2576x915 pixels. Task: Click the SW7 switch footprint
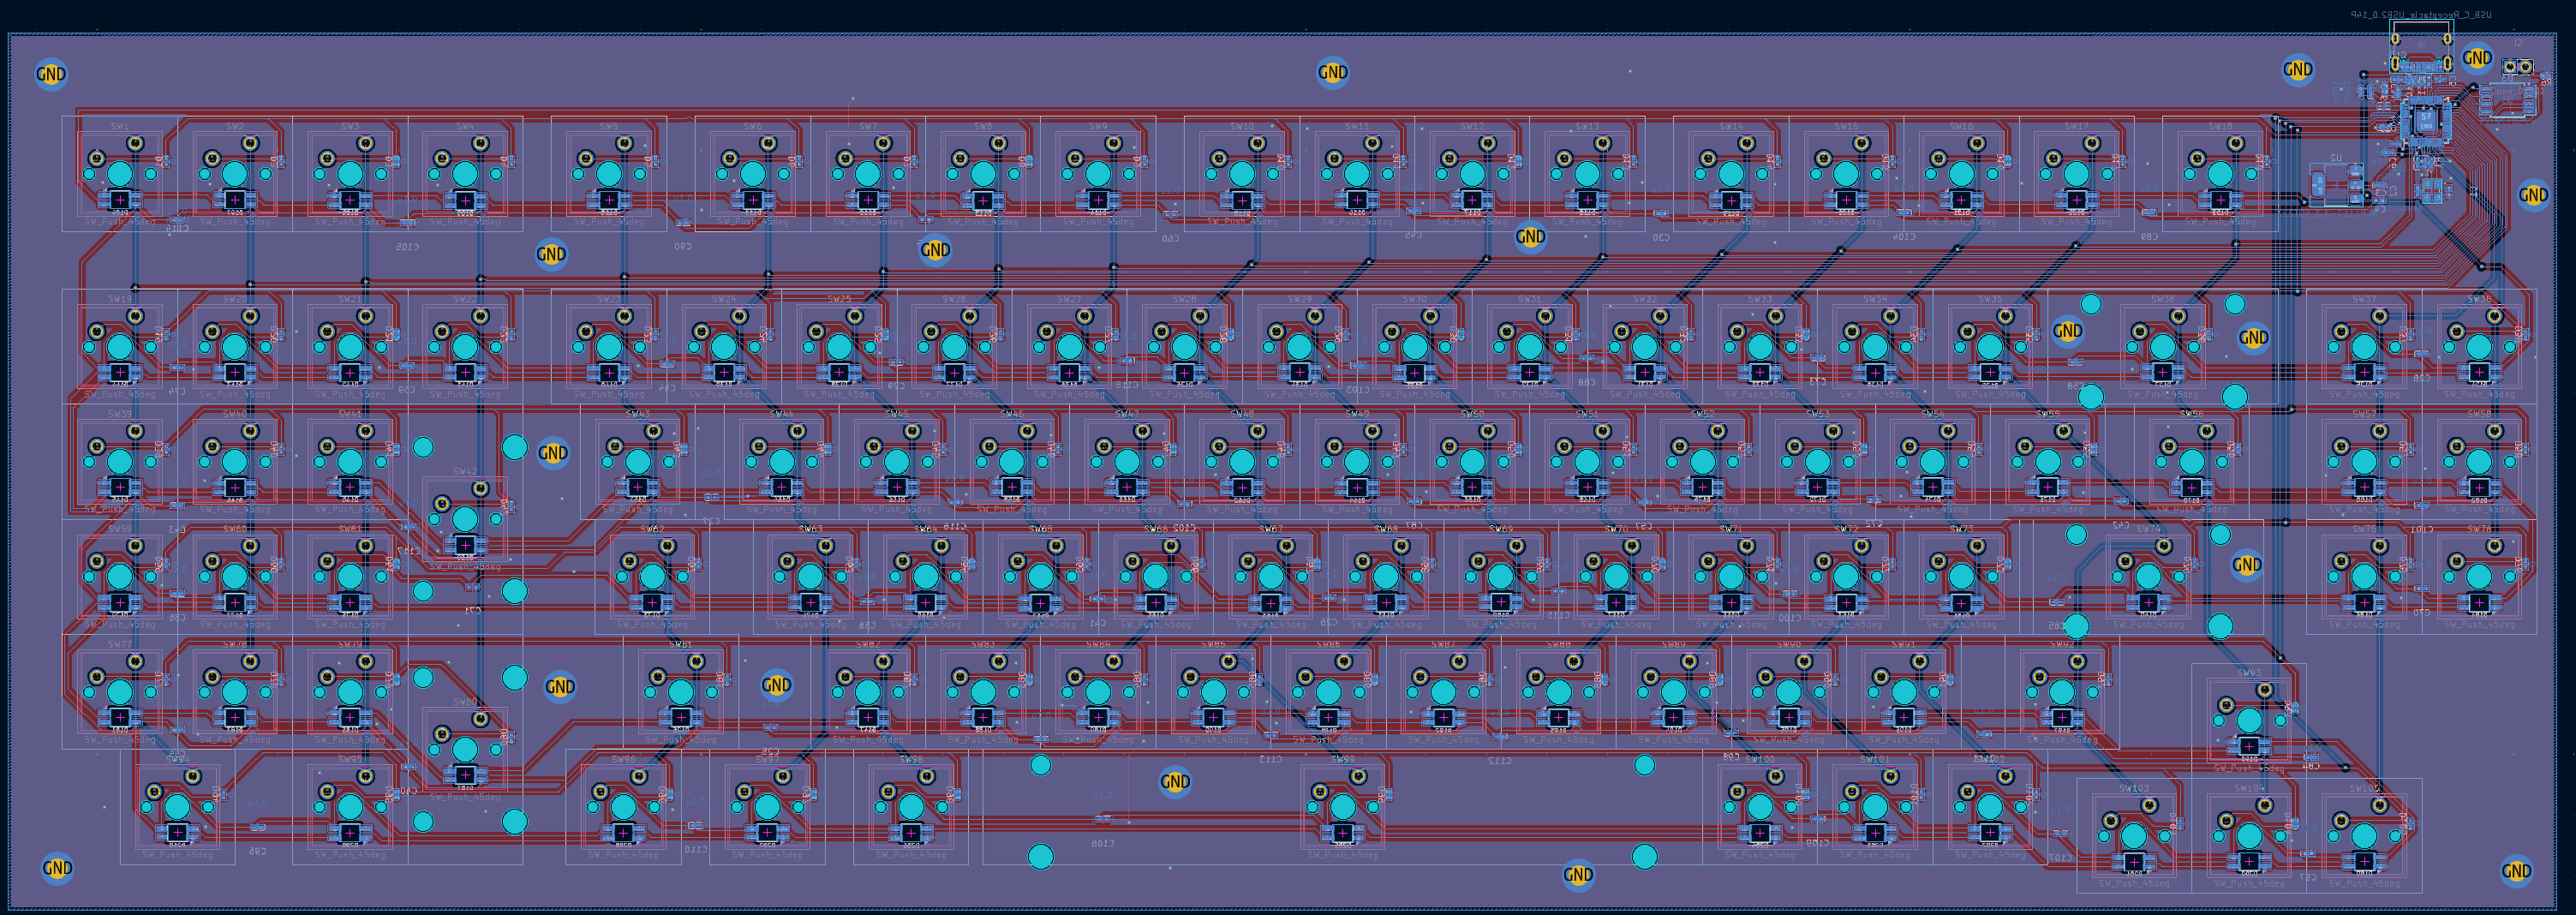click(868, 174)
